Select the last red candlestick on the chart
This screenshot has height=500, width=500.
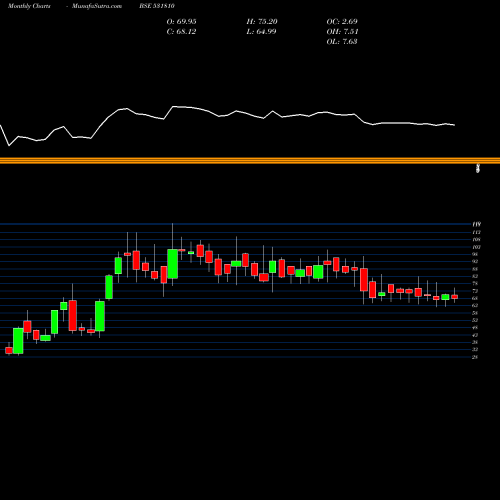(454, 296)
